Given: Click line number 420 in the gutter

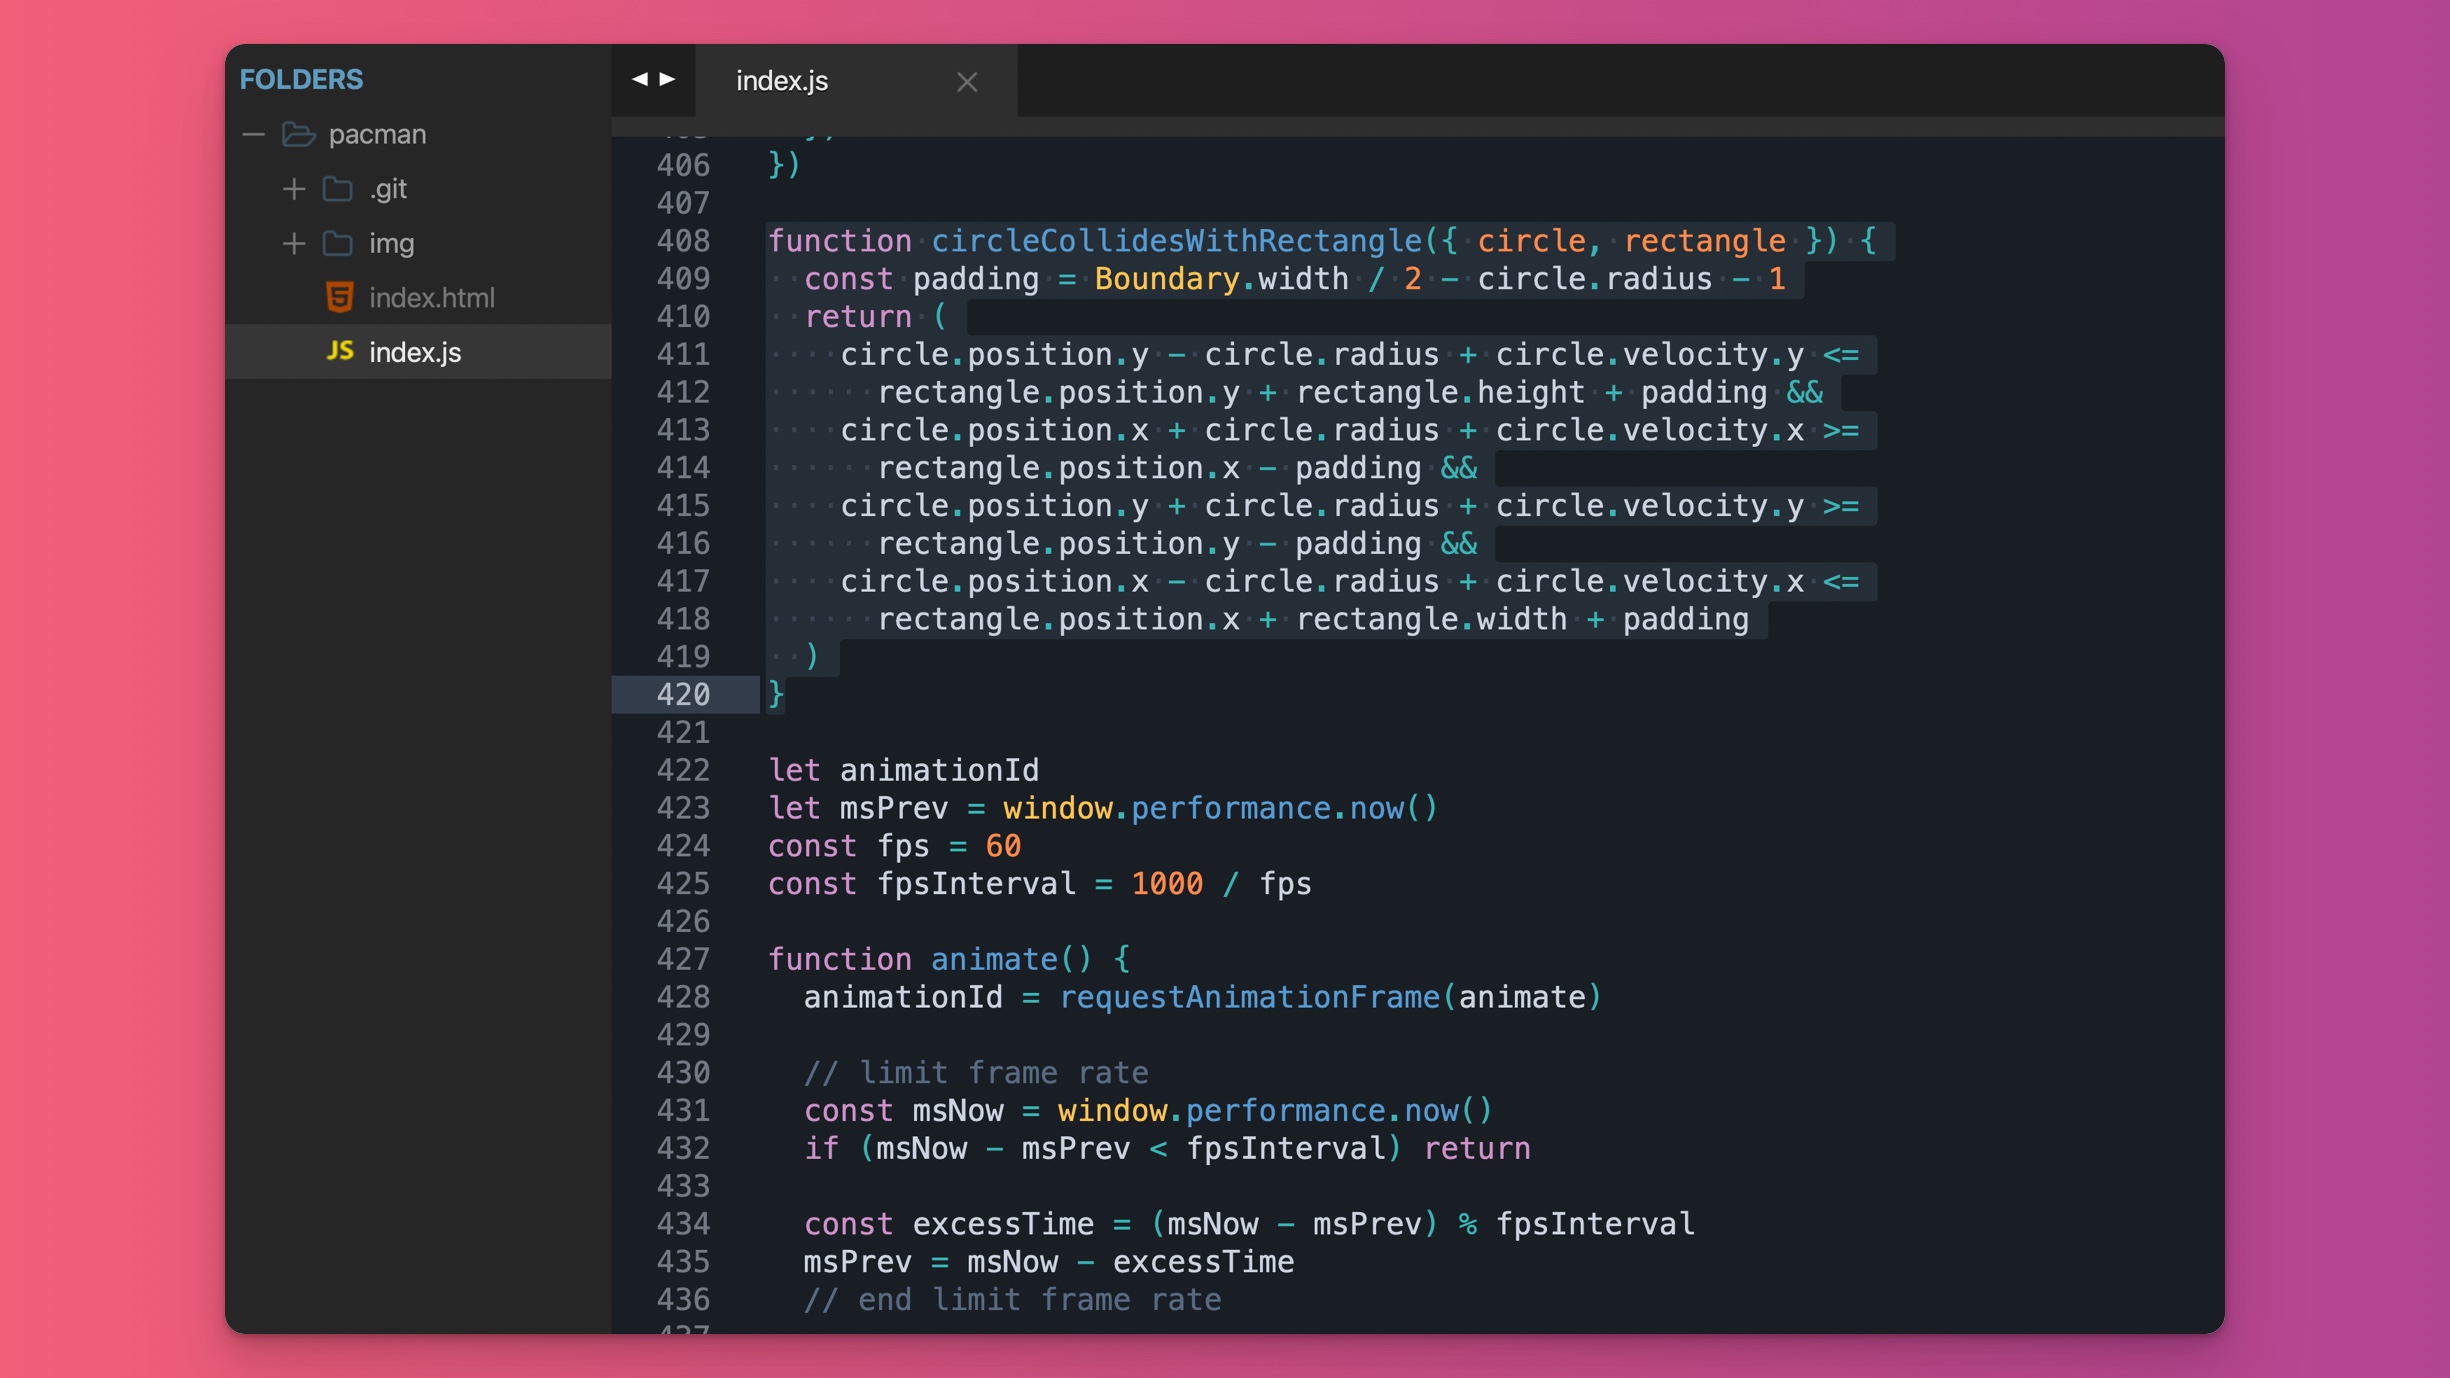Looking at the screenshot, I should click(x=683, y=695).
